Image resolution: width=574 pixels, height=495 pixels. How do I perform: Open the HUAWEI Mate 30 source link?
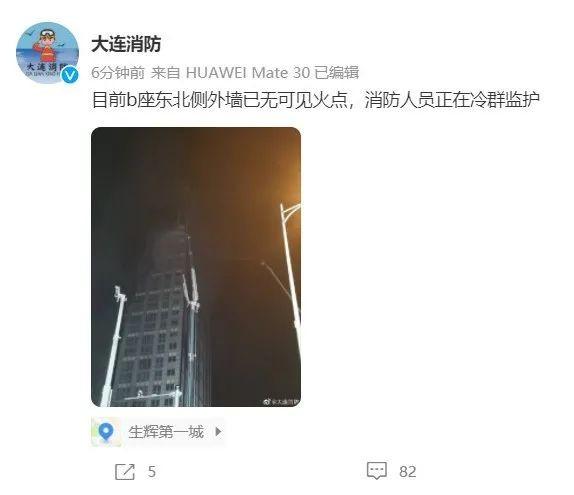point(248,73)
